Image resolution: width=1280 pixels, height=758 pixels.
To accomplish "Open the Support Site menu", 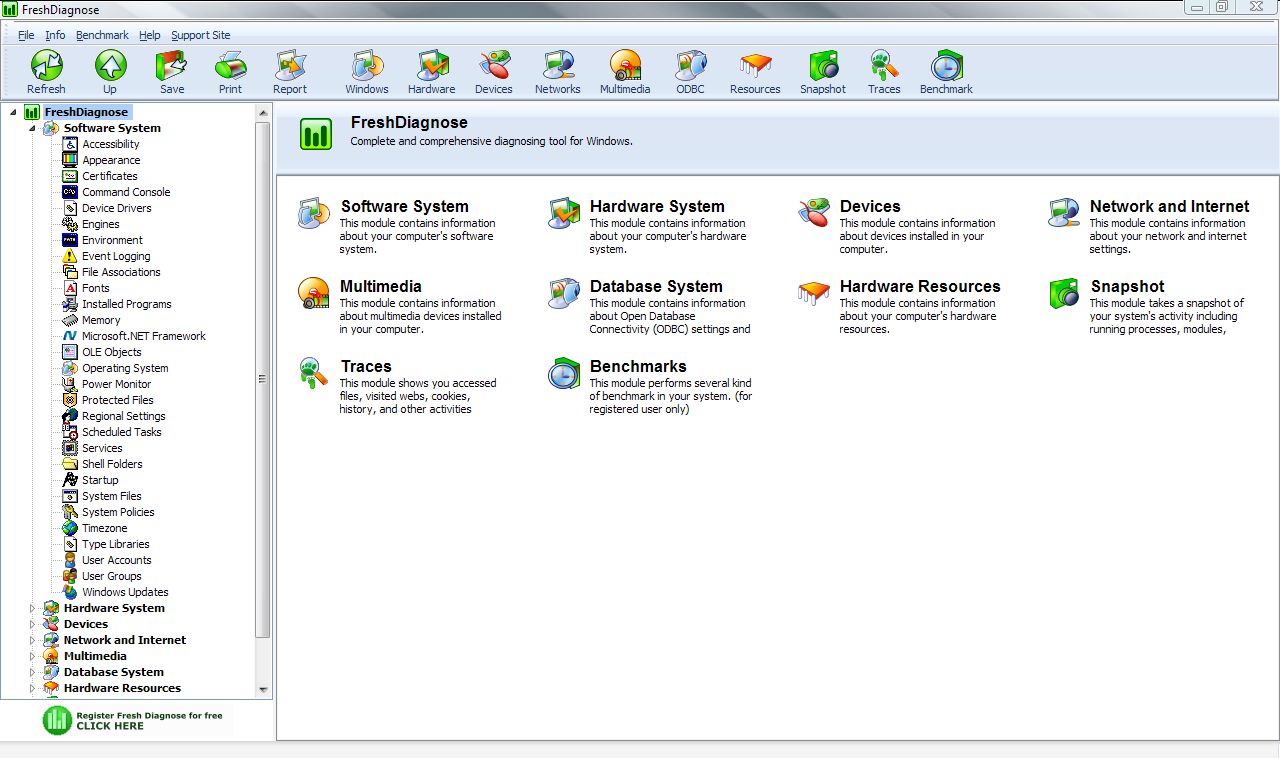I will pyautogui.click(x=200, y=35).
